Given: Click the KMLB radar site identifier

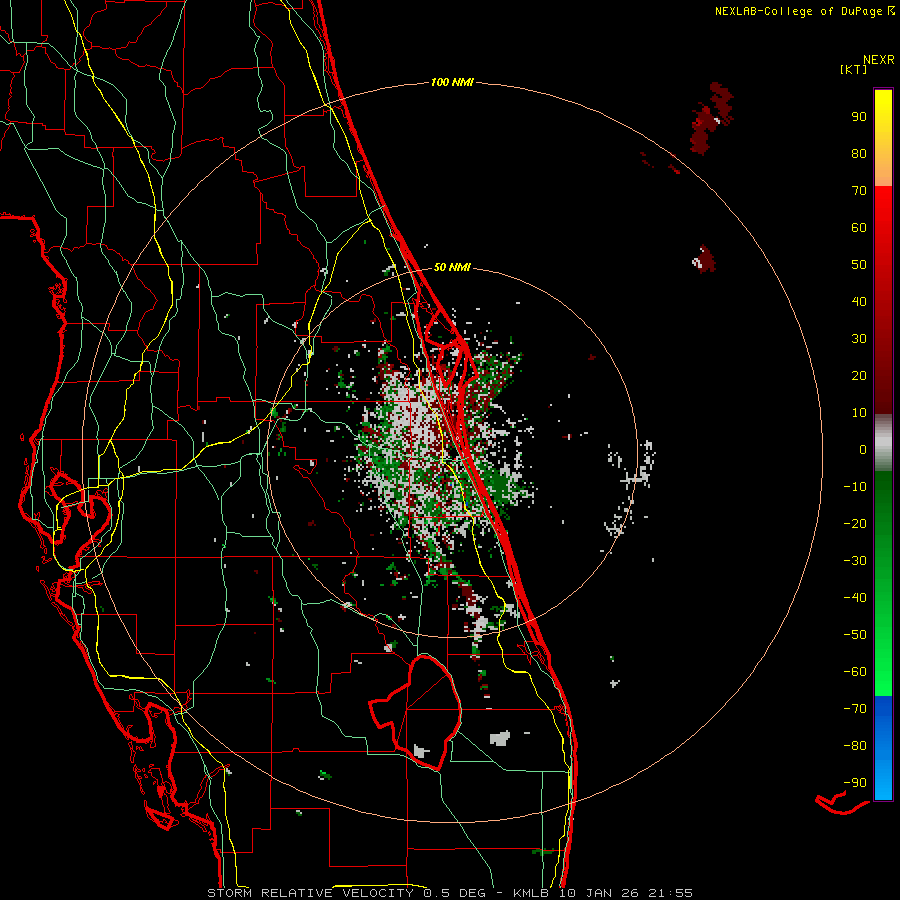Looking at the screenshot, I should (x=531, y=893).
